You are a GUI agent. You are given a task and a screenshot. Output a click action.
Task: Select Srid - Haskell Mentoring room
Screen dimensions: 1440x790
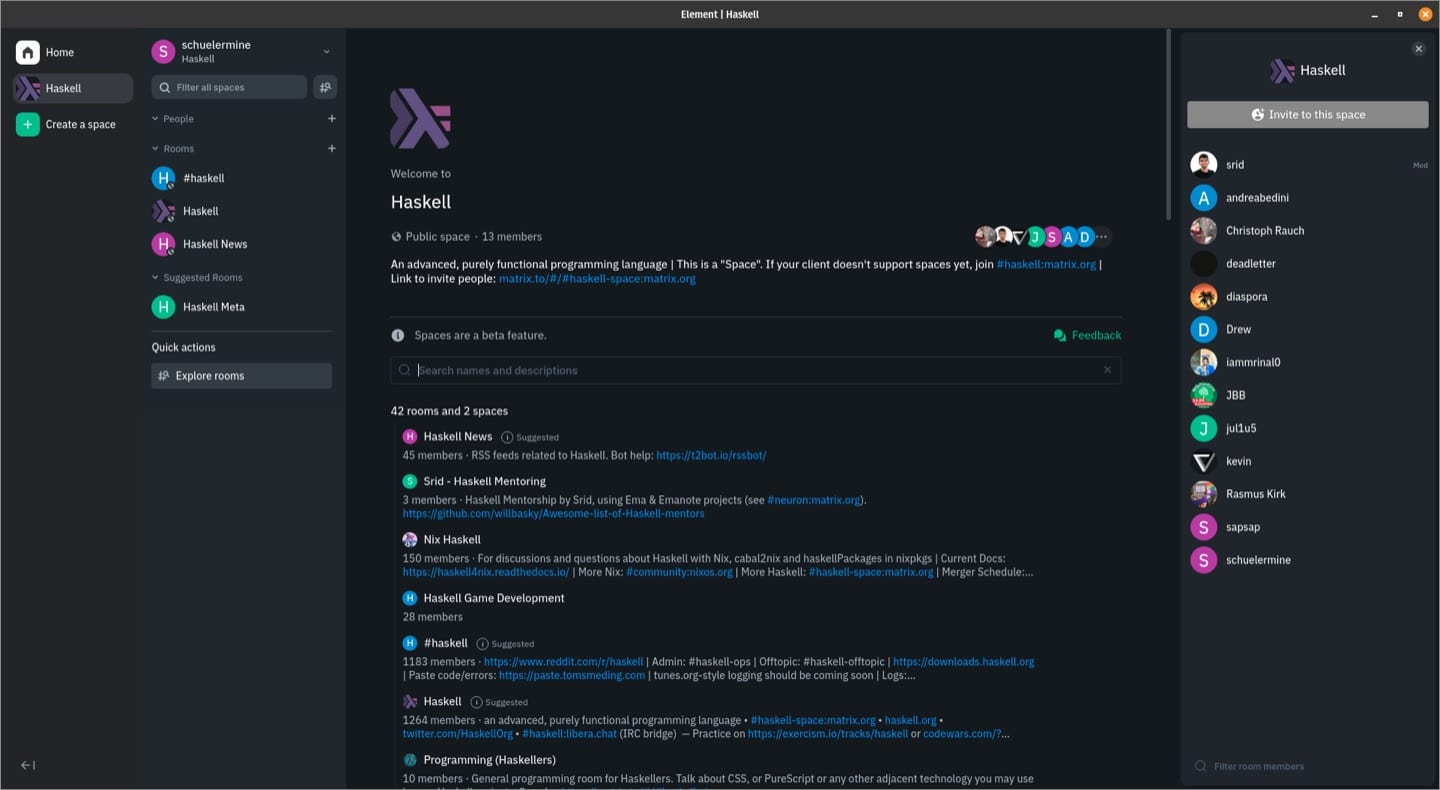[x=484, y=481]
